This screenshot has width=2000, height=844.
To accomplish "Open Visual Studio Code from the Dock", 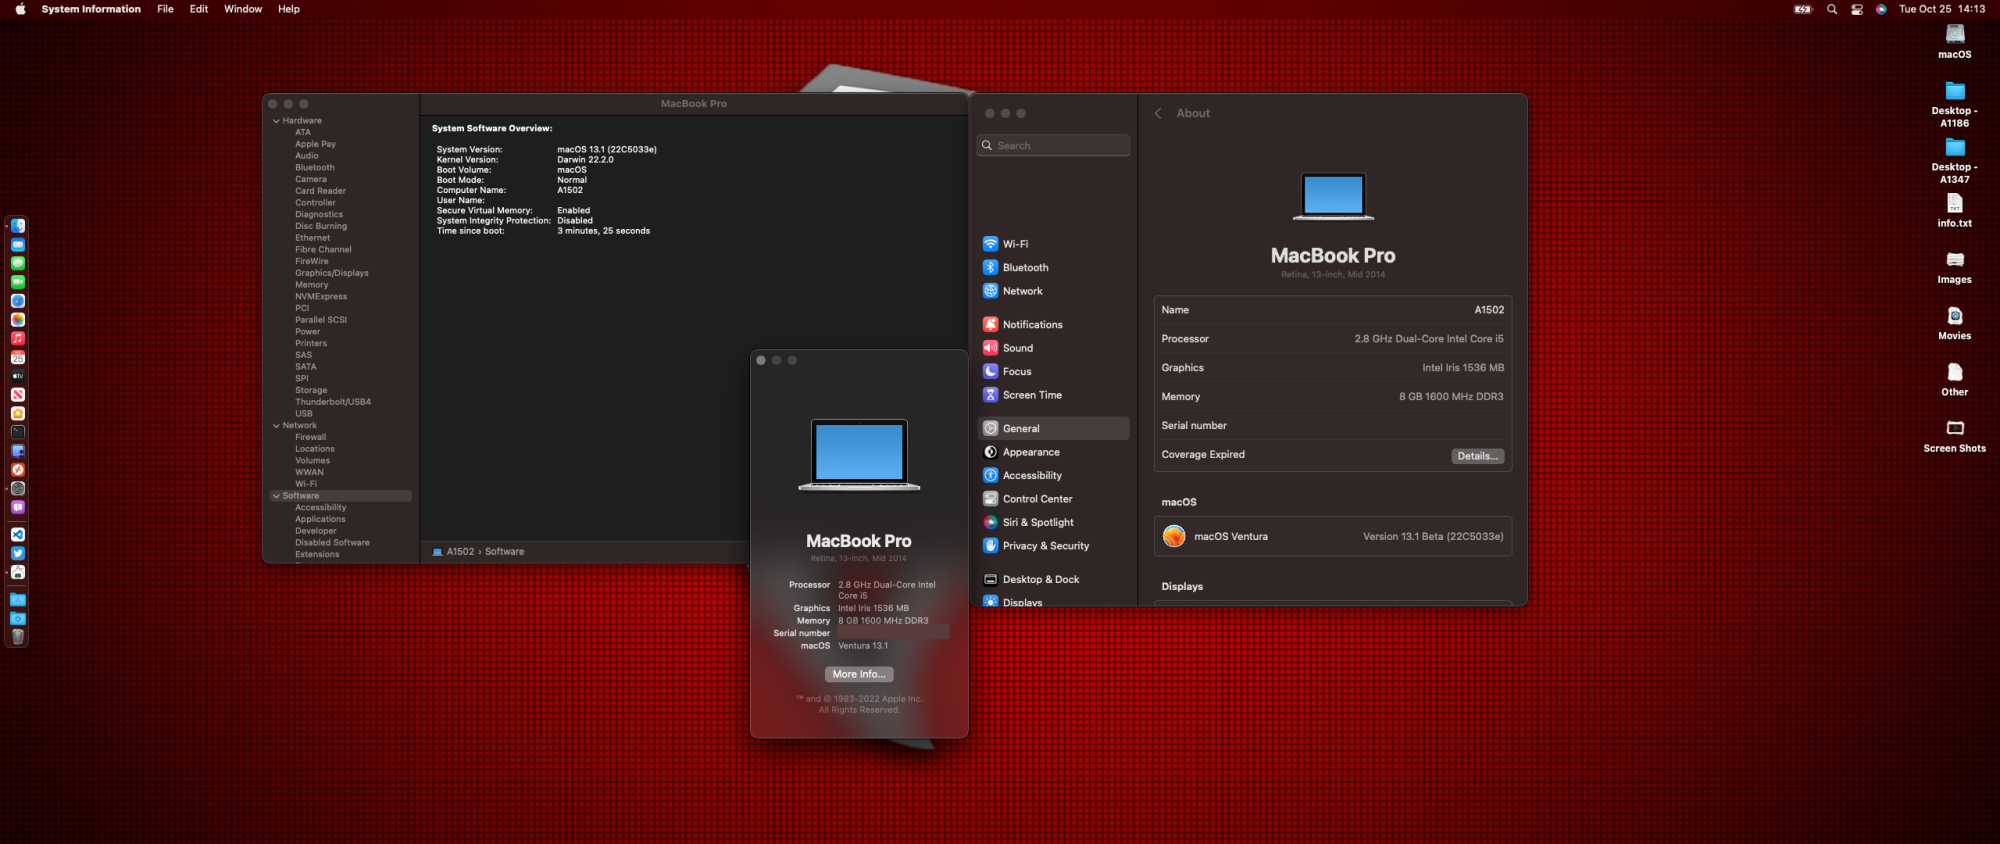I will 18,535.
